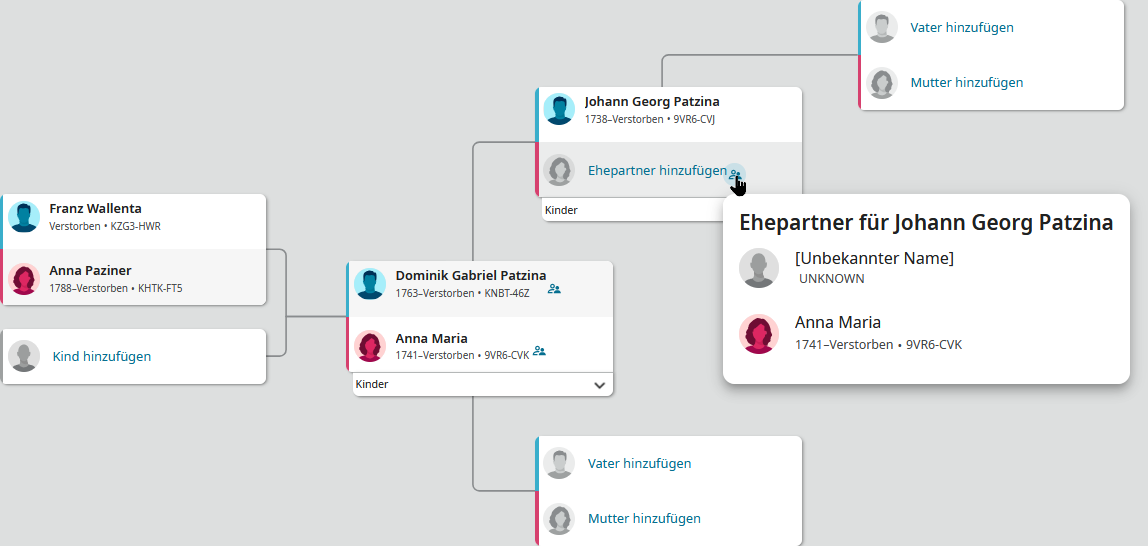1148x546 pixels.
Task: Click top Mutter hinzufügen link
Action: pos(966,83)
